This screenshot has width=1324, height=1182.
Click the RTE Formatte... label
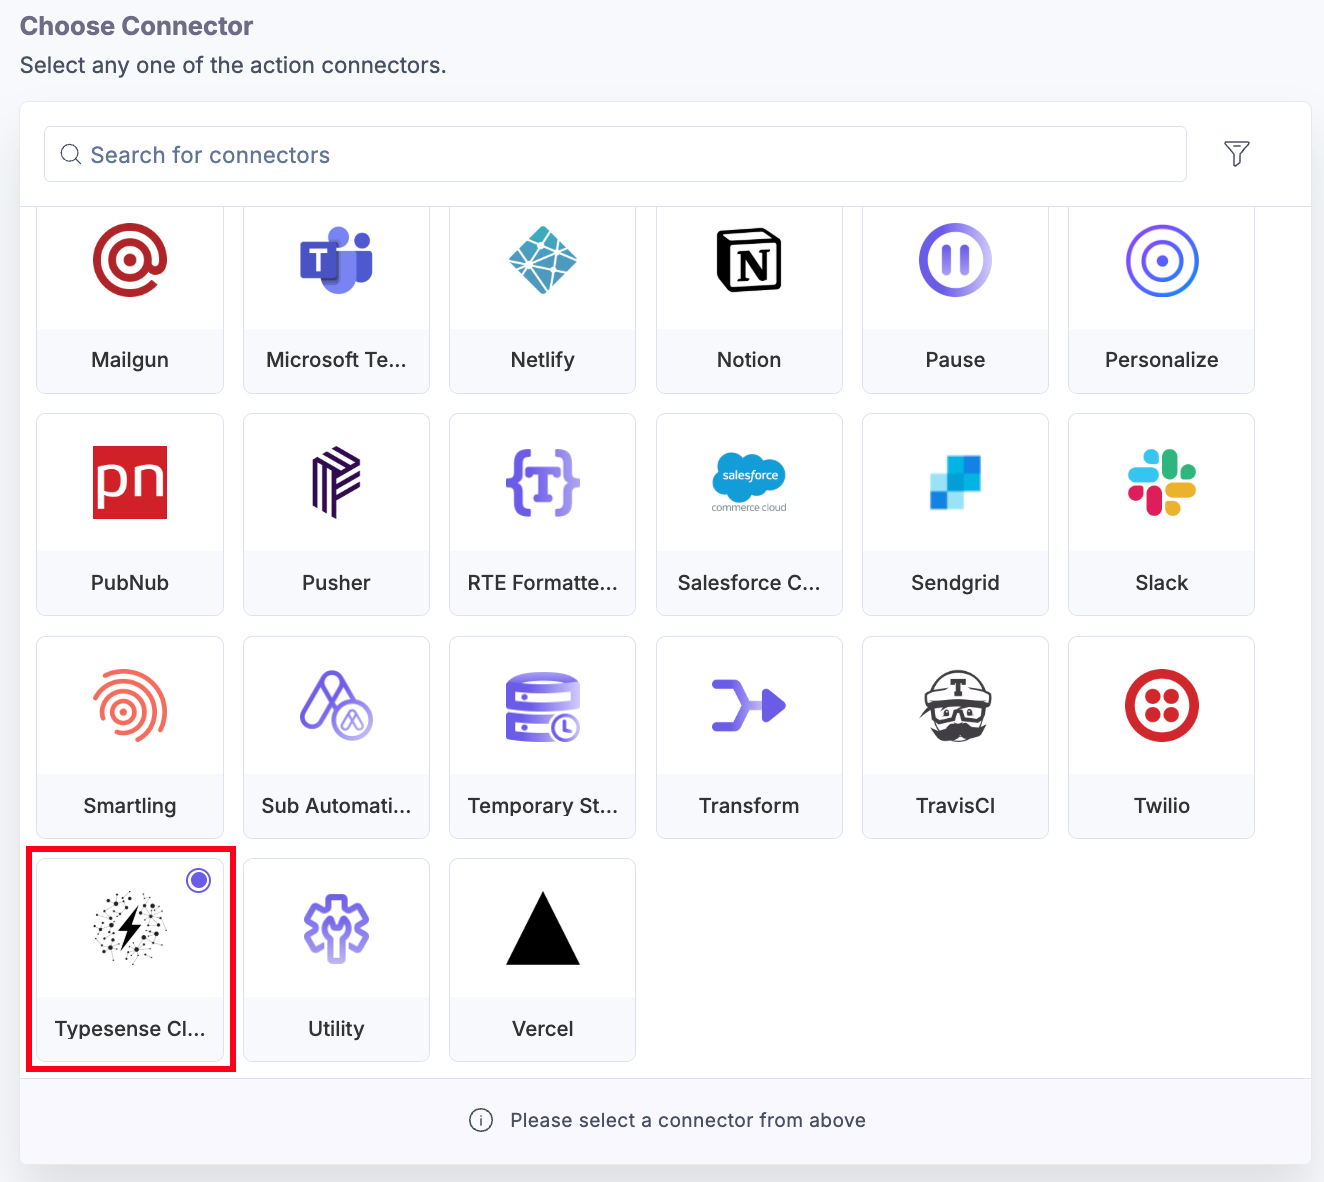(543, 583)
